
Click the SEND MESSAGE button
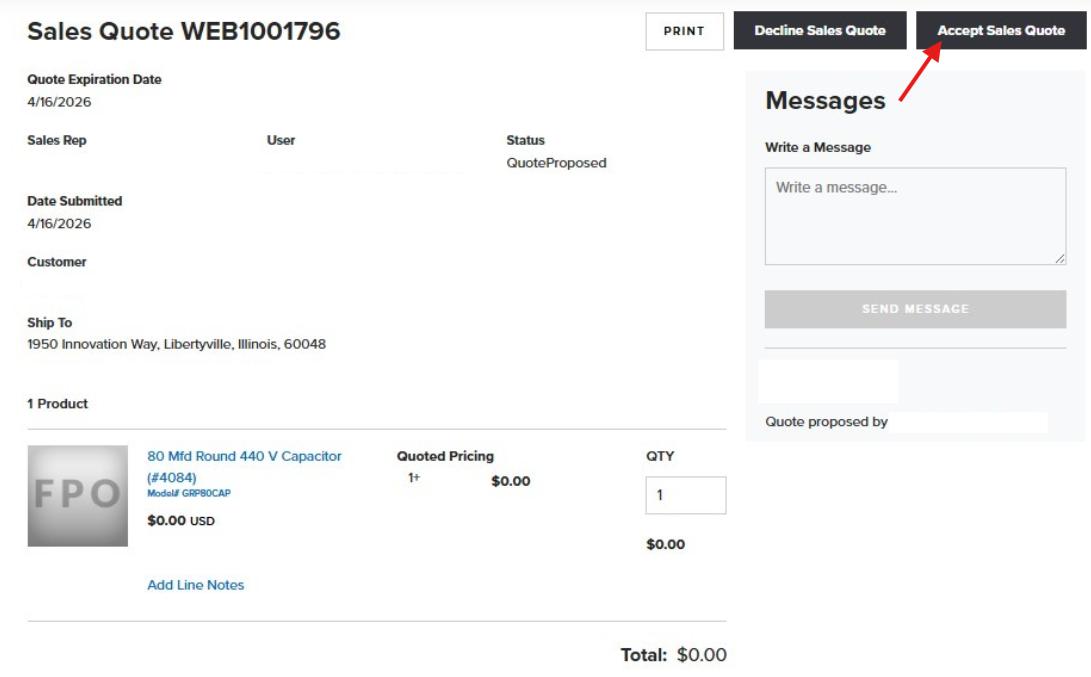tap(915, 309)
